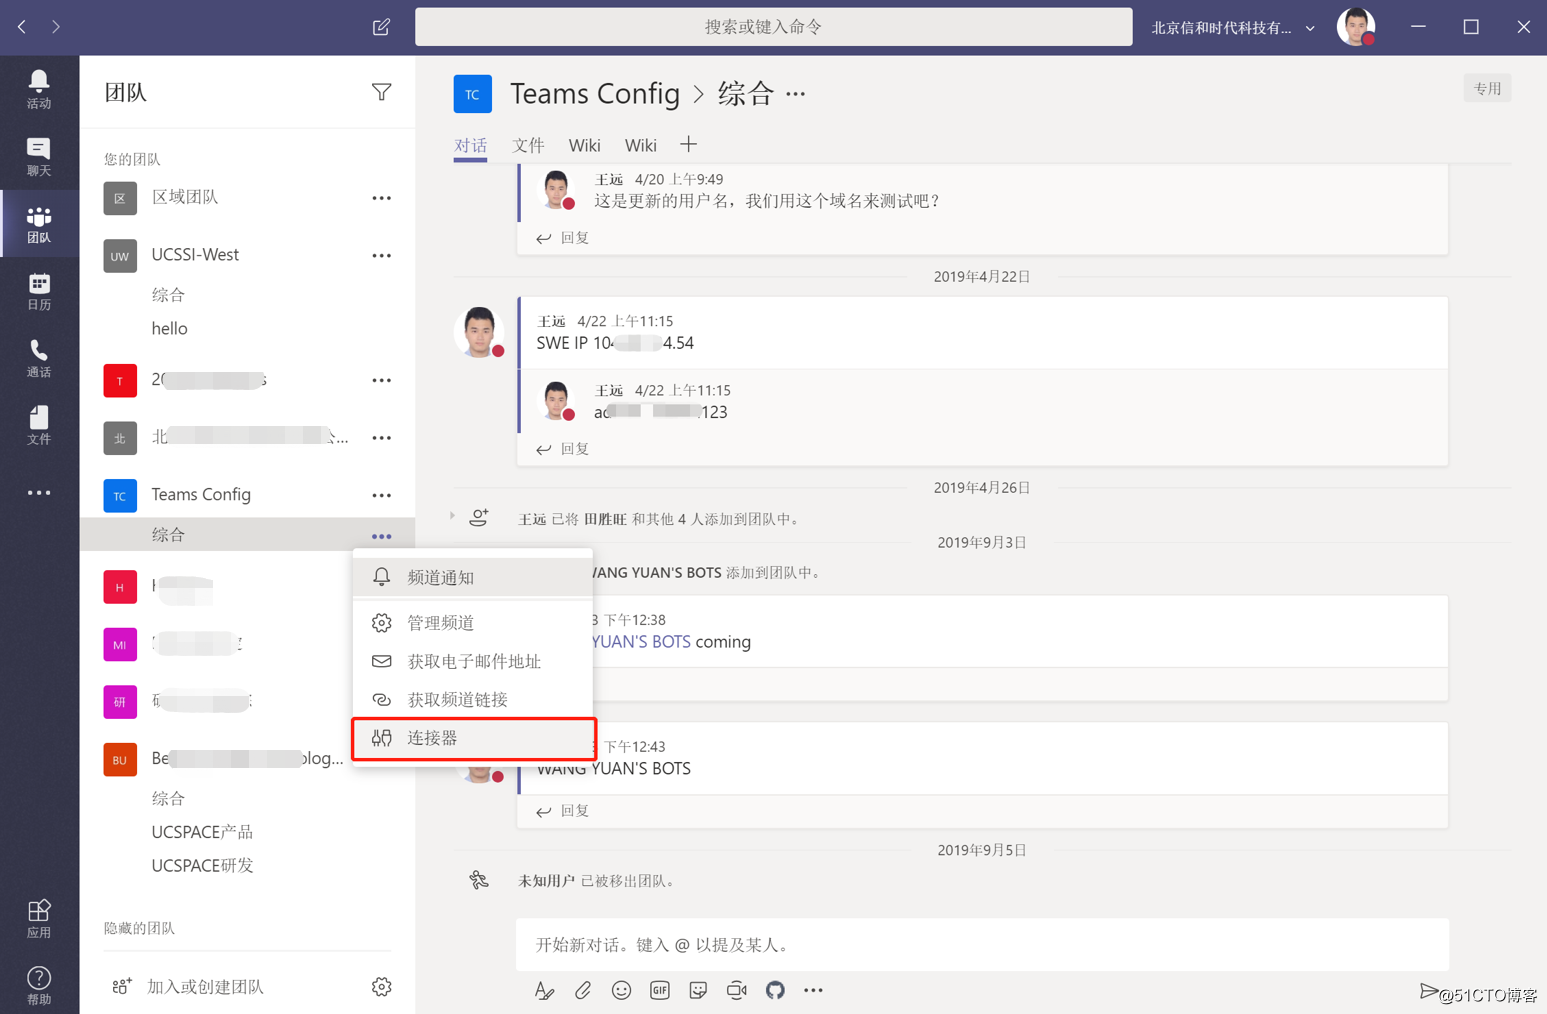The image size is (1547, 1014).
Task: Click the attach paperclip icon
Action: (583, 990)
